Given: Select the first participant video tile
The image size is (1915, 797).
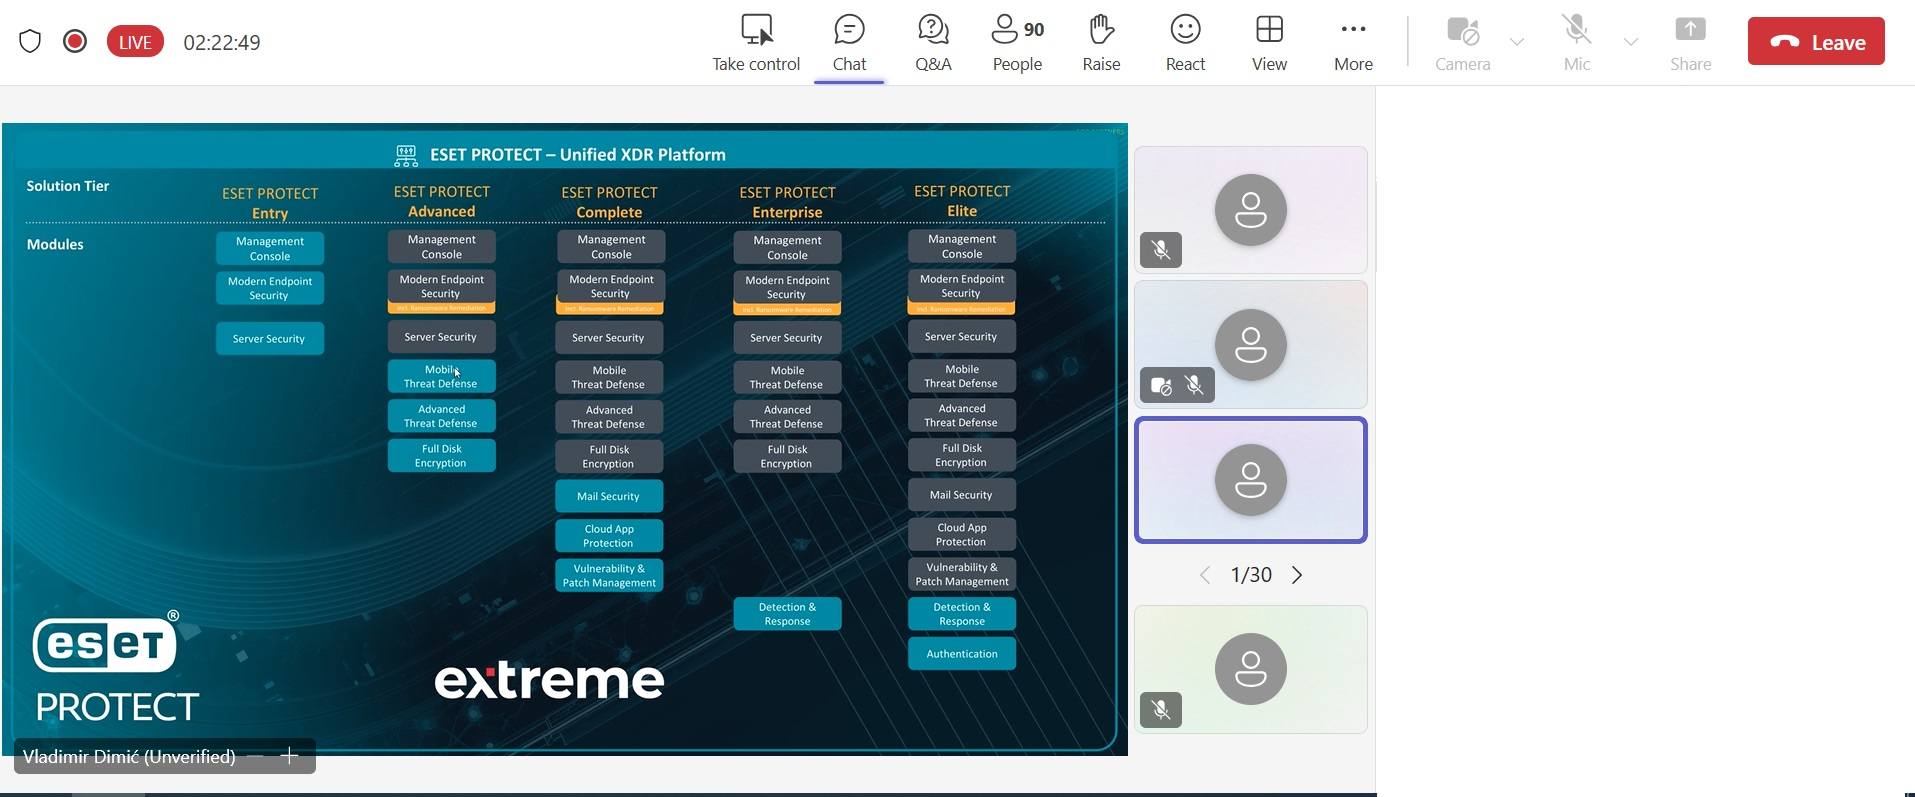Looking at the screenshot, I should pyautogui.click(x=1251, y=210).
